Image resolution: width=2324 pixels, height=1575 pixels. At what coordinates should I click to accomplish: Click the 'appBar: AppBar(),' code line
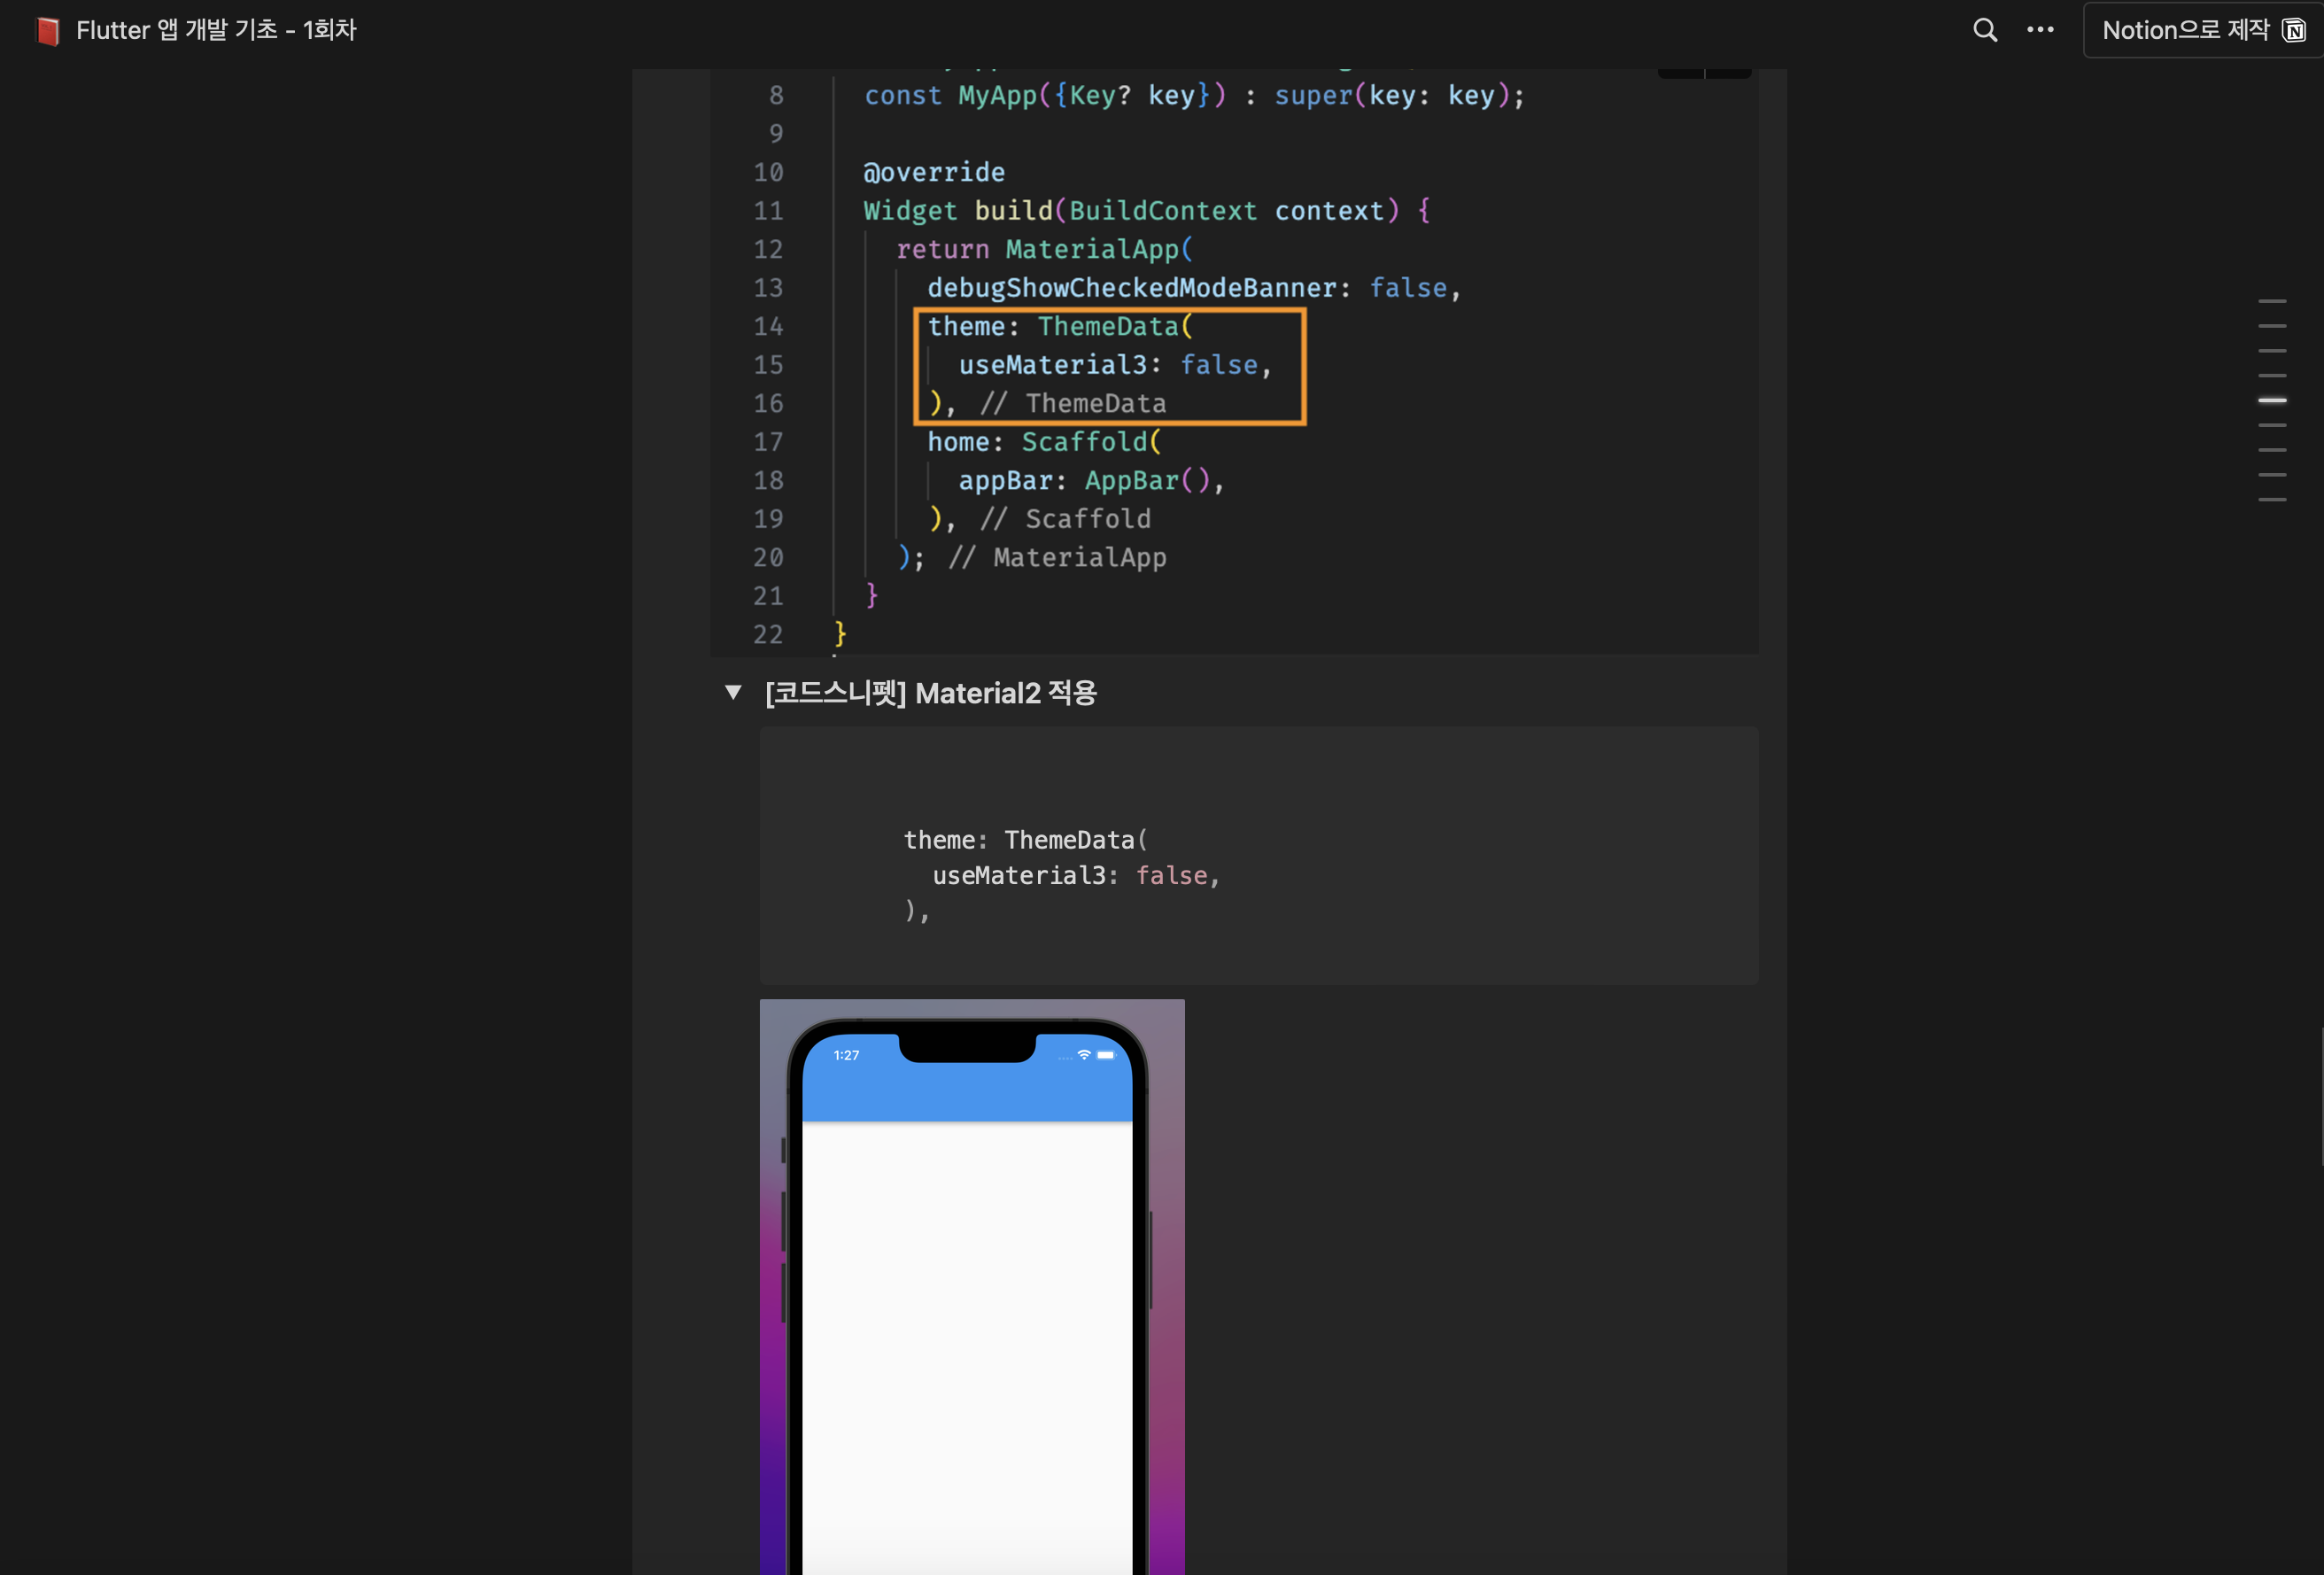pos(1092,481)
